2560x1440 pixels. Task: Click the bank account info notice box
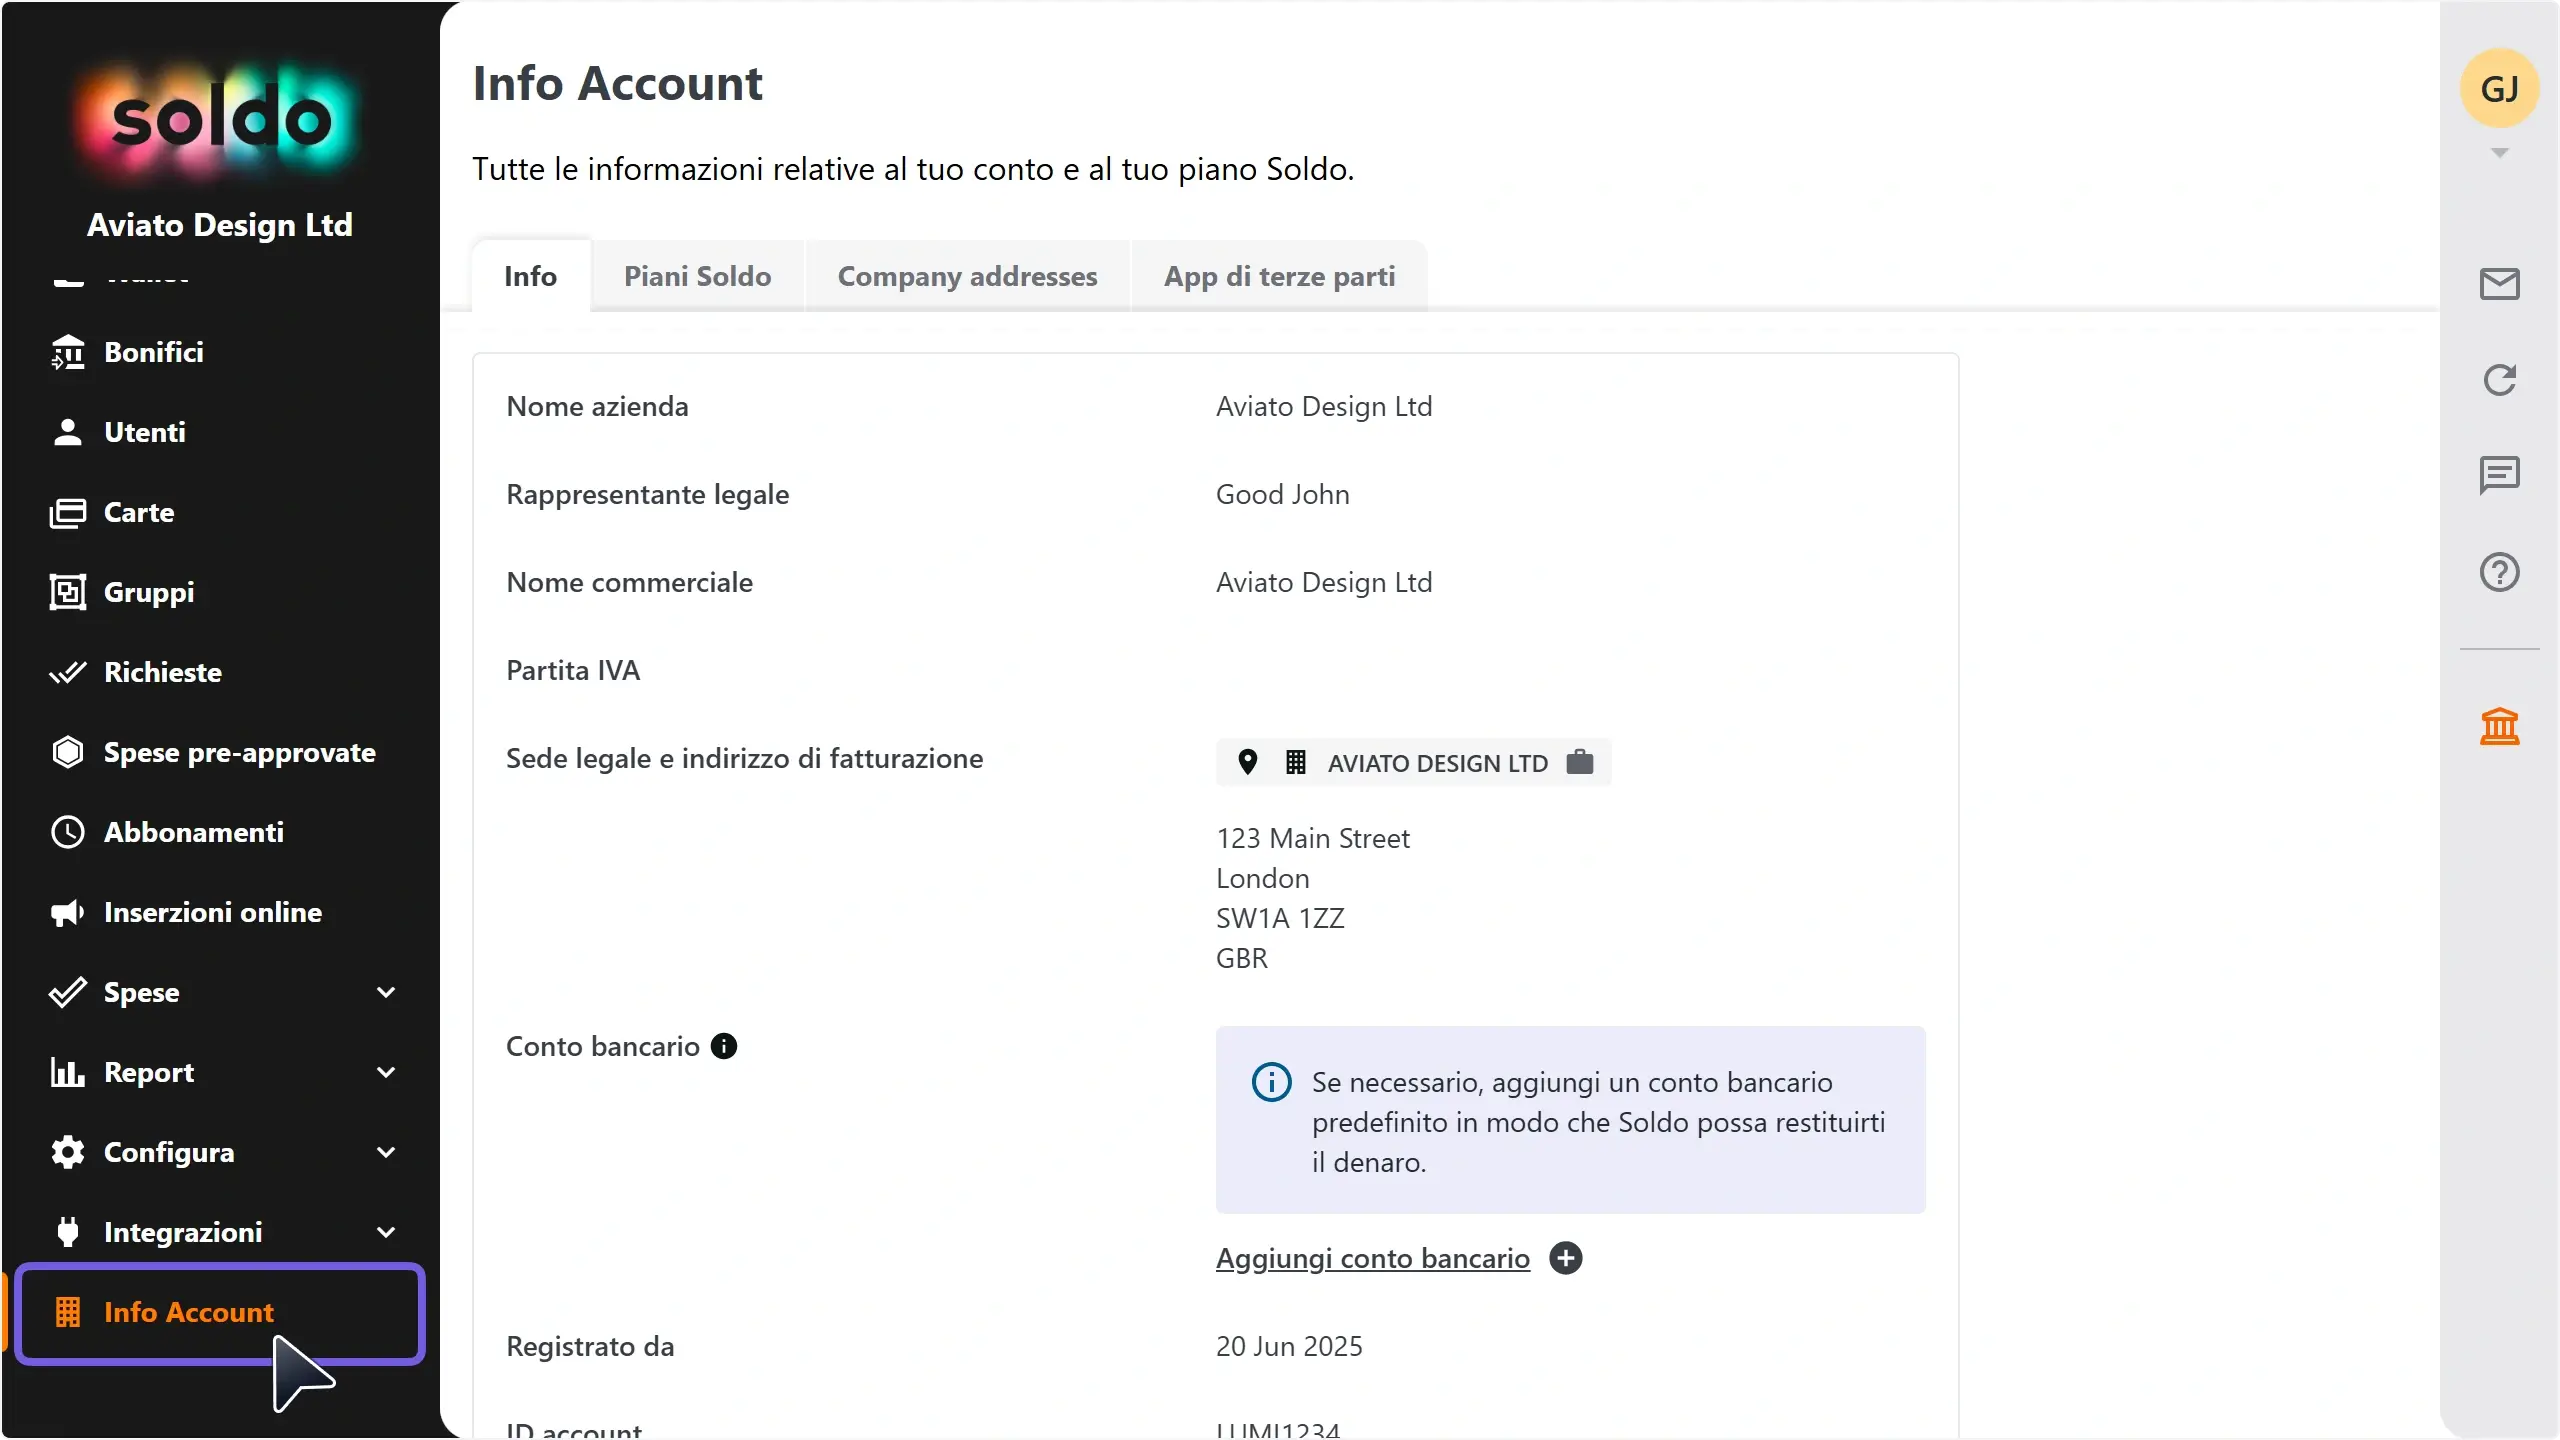1570,1120
